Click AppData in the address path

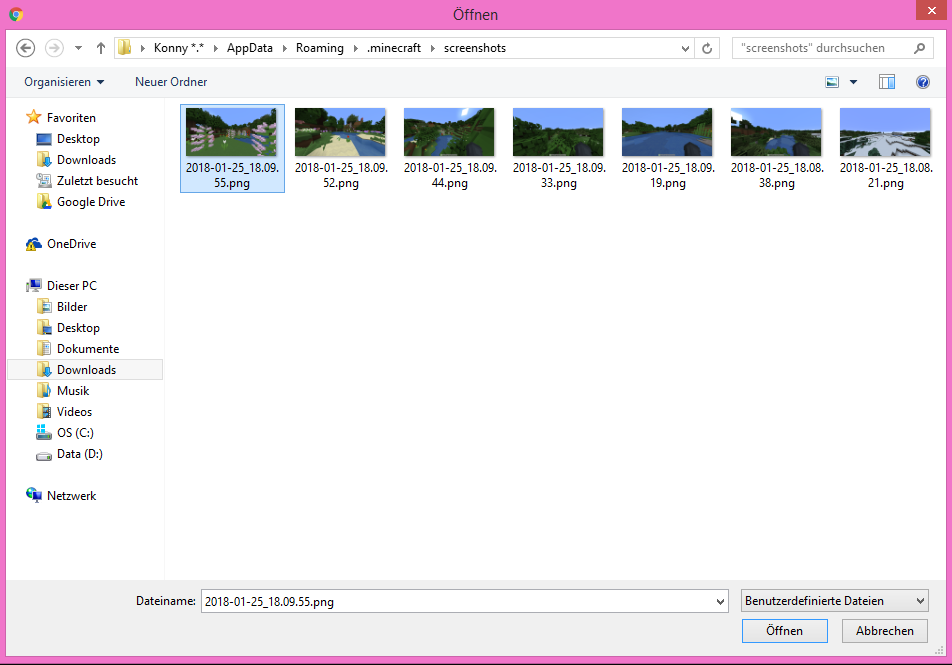250,48
